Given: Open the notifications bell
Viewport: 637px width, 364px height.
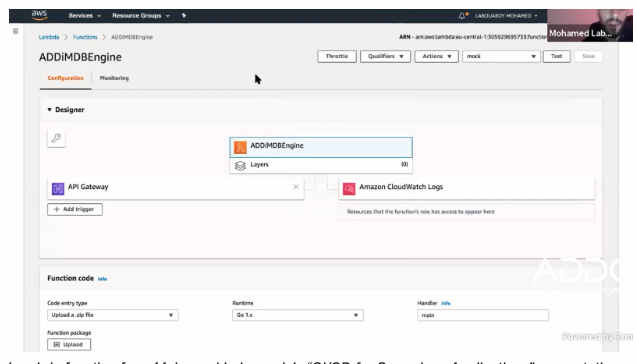Looking at the screenshot, I should pyautogui.click(x=463, y=15).
